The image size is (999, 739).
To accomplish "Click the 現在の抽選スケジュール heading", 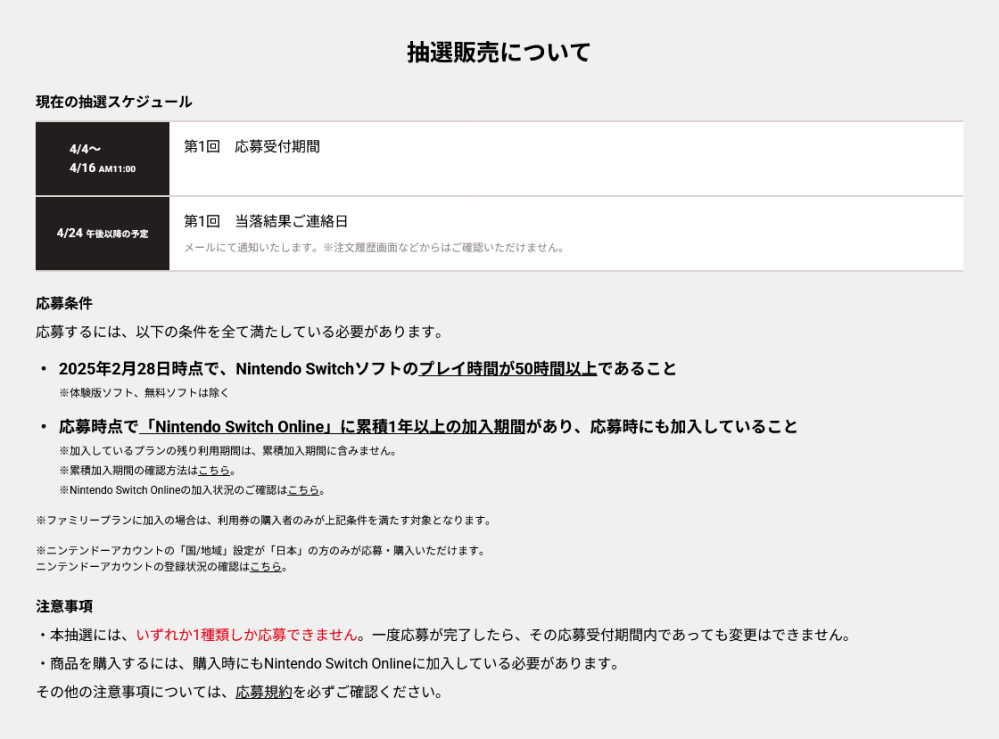I will pyautogui.click(x=114, y=102).
